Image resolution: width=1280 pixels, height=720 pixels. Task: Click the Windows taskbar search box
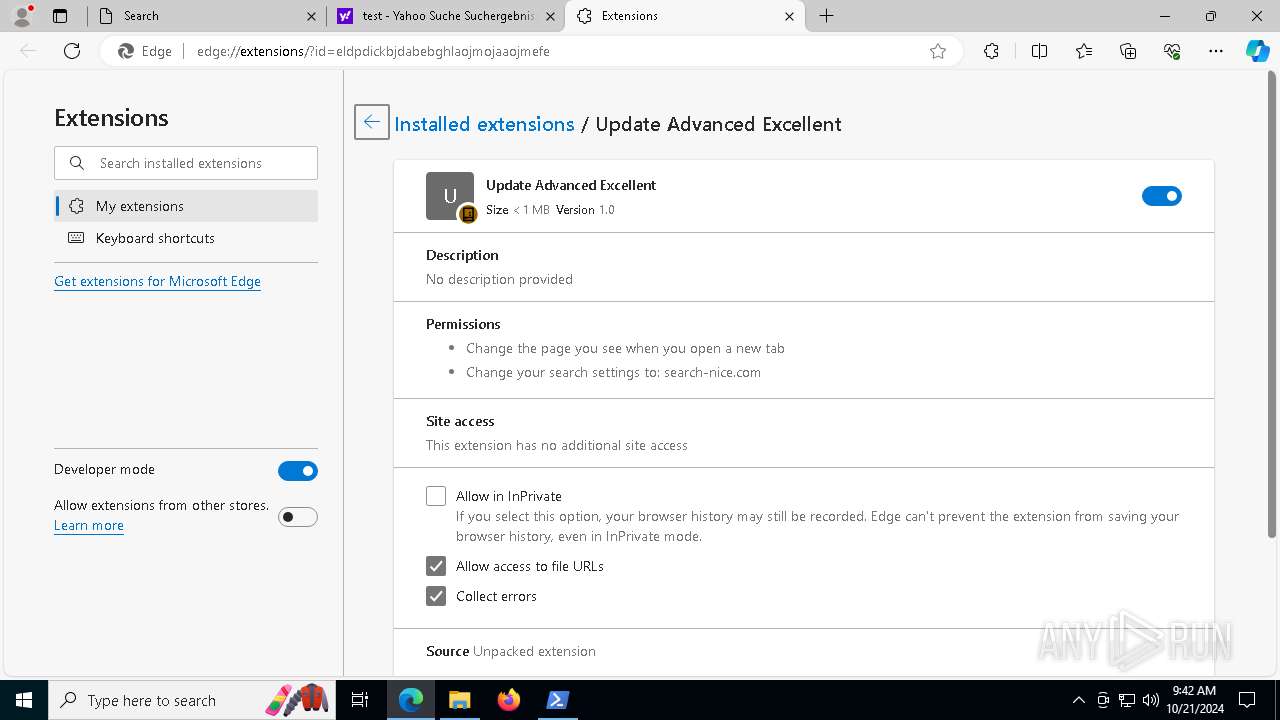pyautogui.click(x=193, y=700)
